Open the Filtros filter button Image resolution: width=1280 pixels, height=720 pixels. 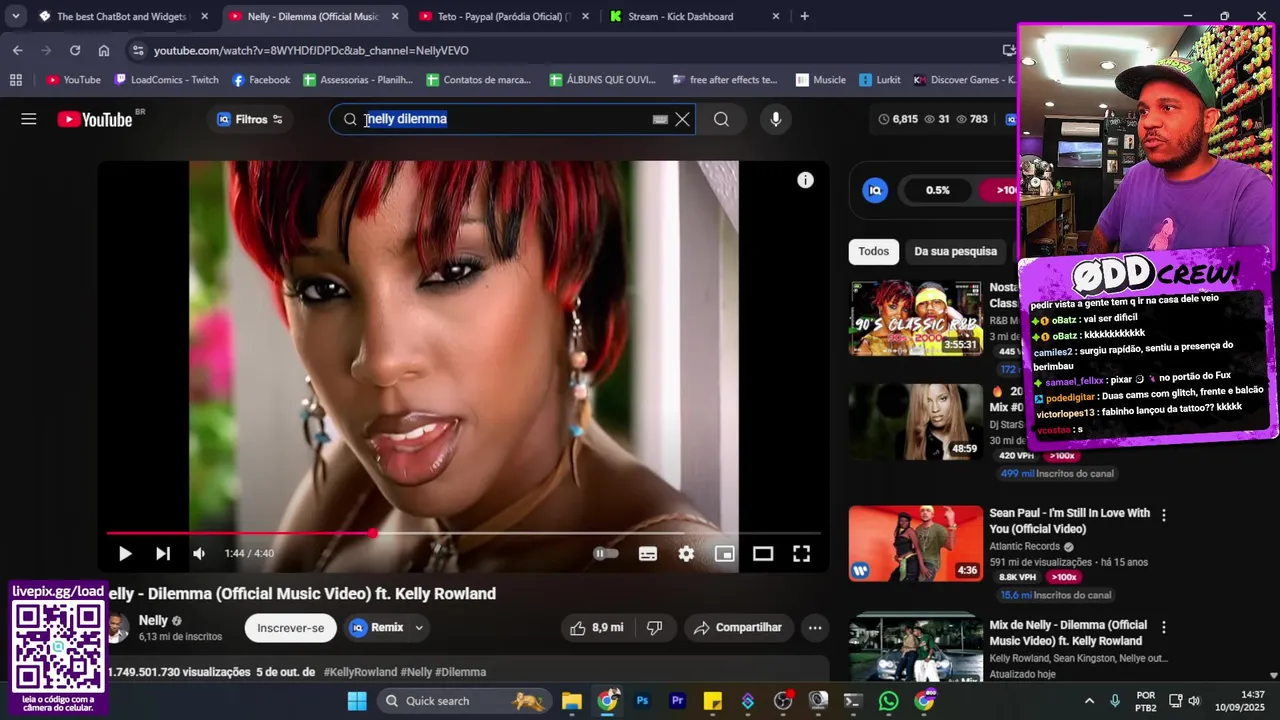click(250, 119)
